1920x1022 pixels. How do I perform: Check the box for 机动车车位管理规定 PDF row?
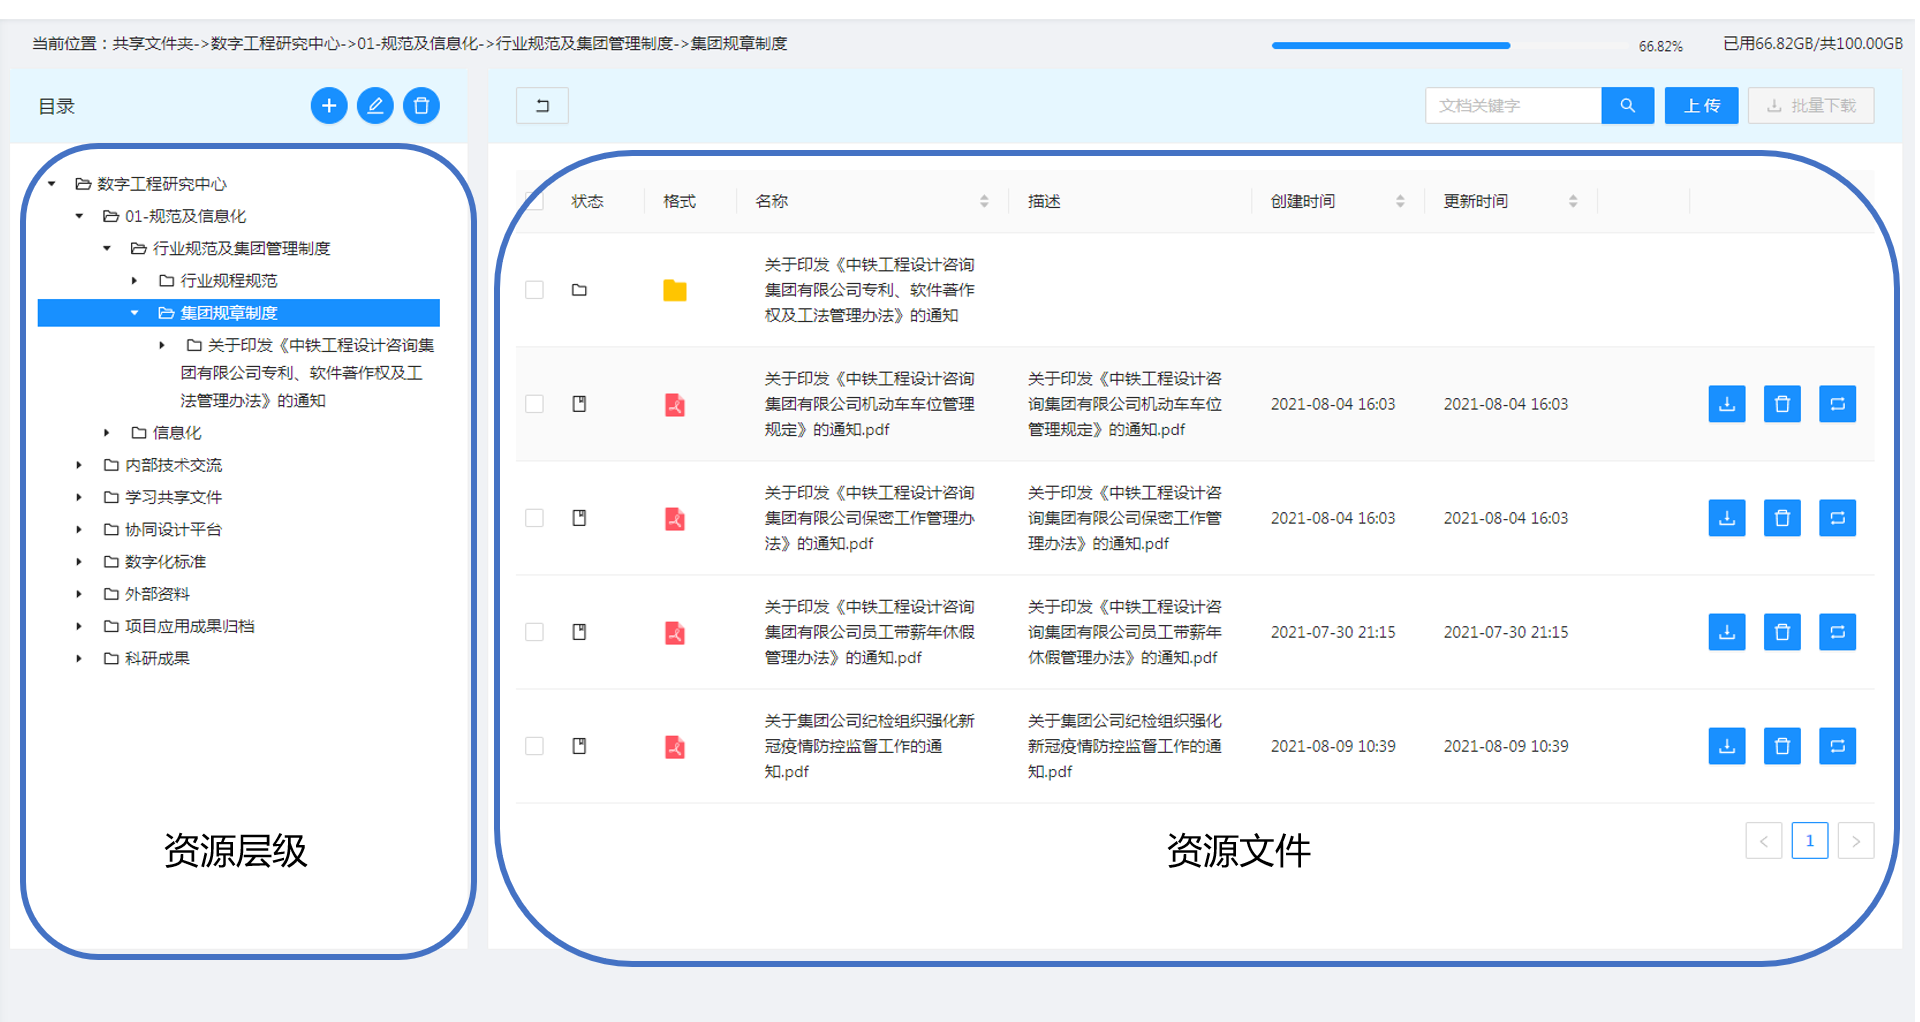[534, 404]
